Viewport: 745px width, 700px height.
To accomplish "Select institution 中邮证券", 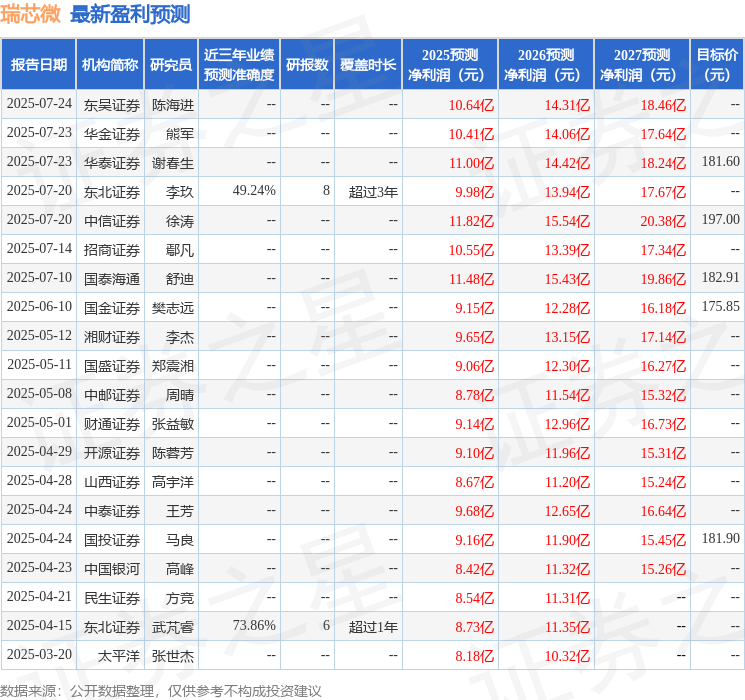I will [x=112, y=395].
